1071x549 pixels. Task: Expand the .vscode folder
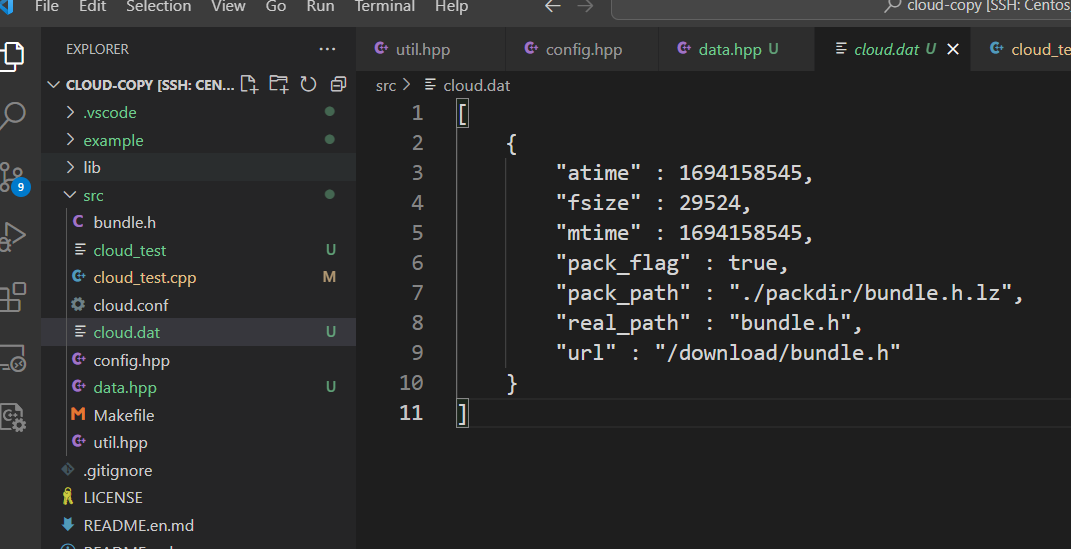[198, 112]
